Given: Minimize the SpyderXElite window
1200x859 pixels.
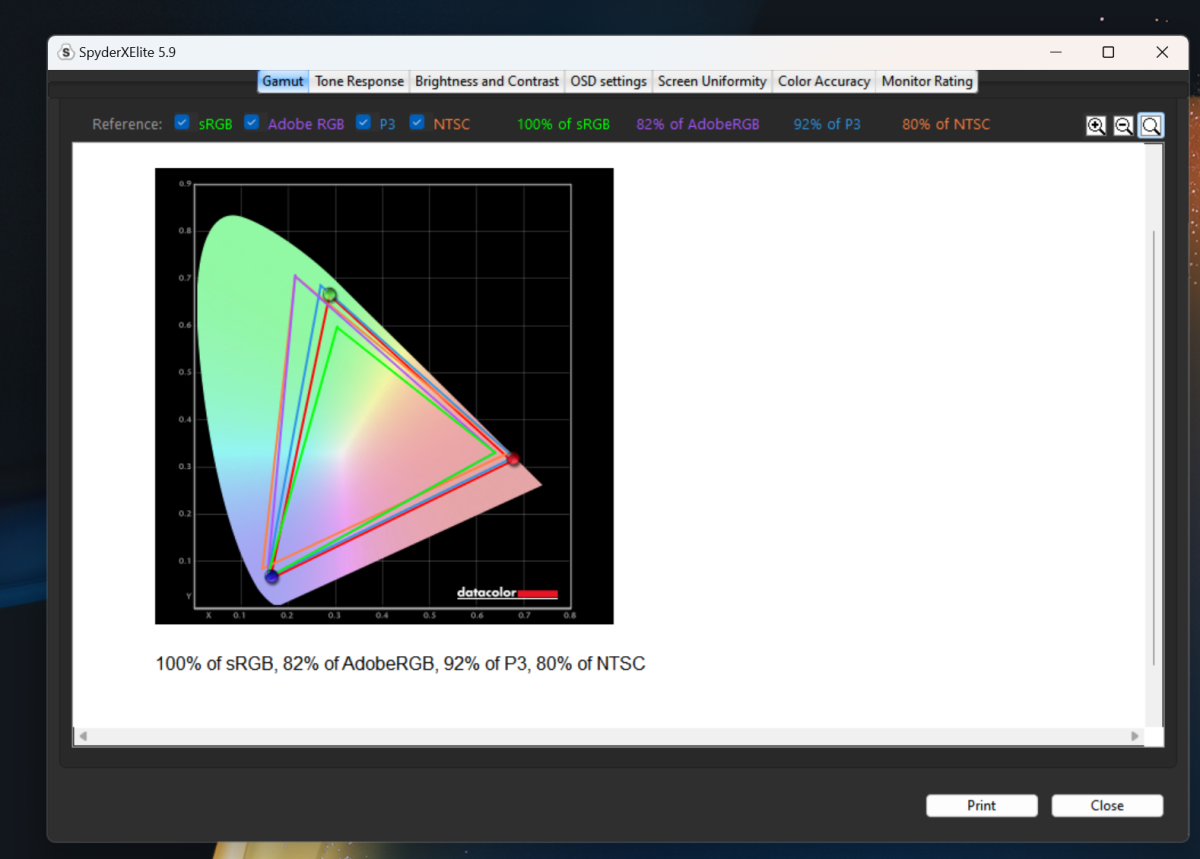Looking at the screenshot, I should pyautogui.click(x=1055, y=53).
